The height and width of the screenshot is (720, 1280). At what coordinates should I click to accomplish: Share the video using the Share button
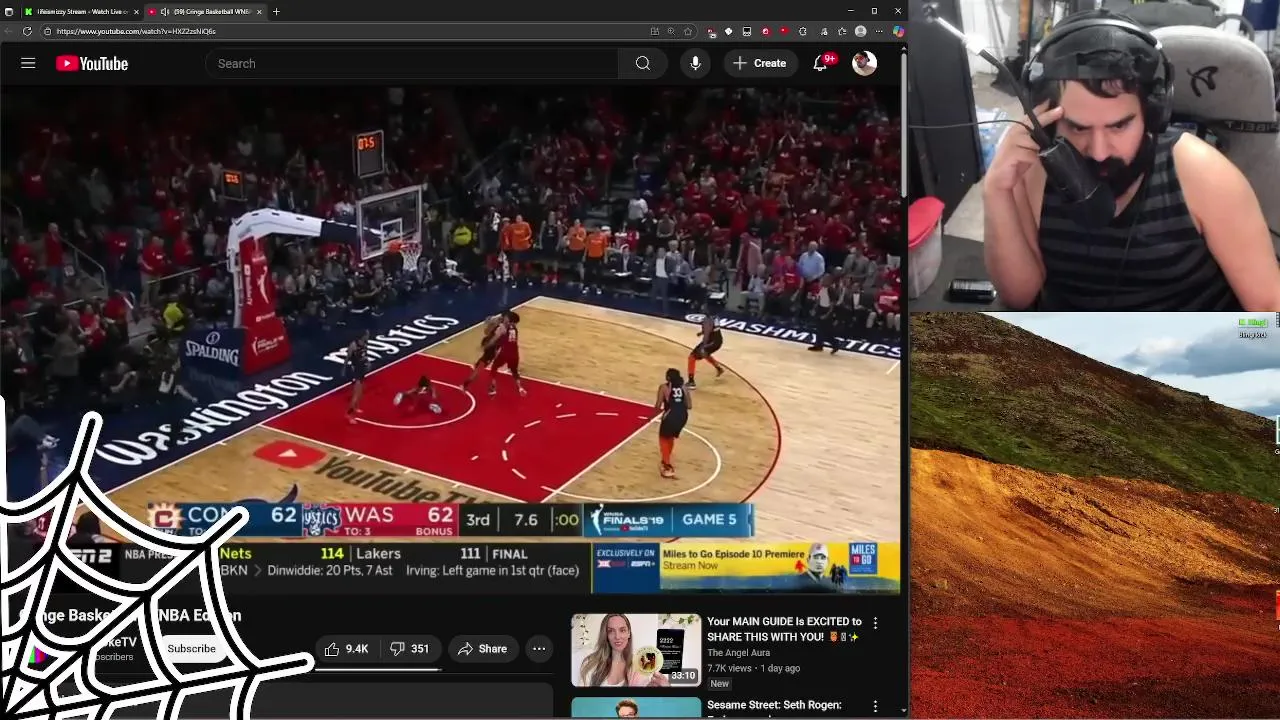point(482,649)
